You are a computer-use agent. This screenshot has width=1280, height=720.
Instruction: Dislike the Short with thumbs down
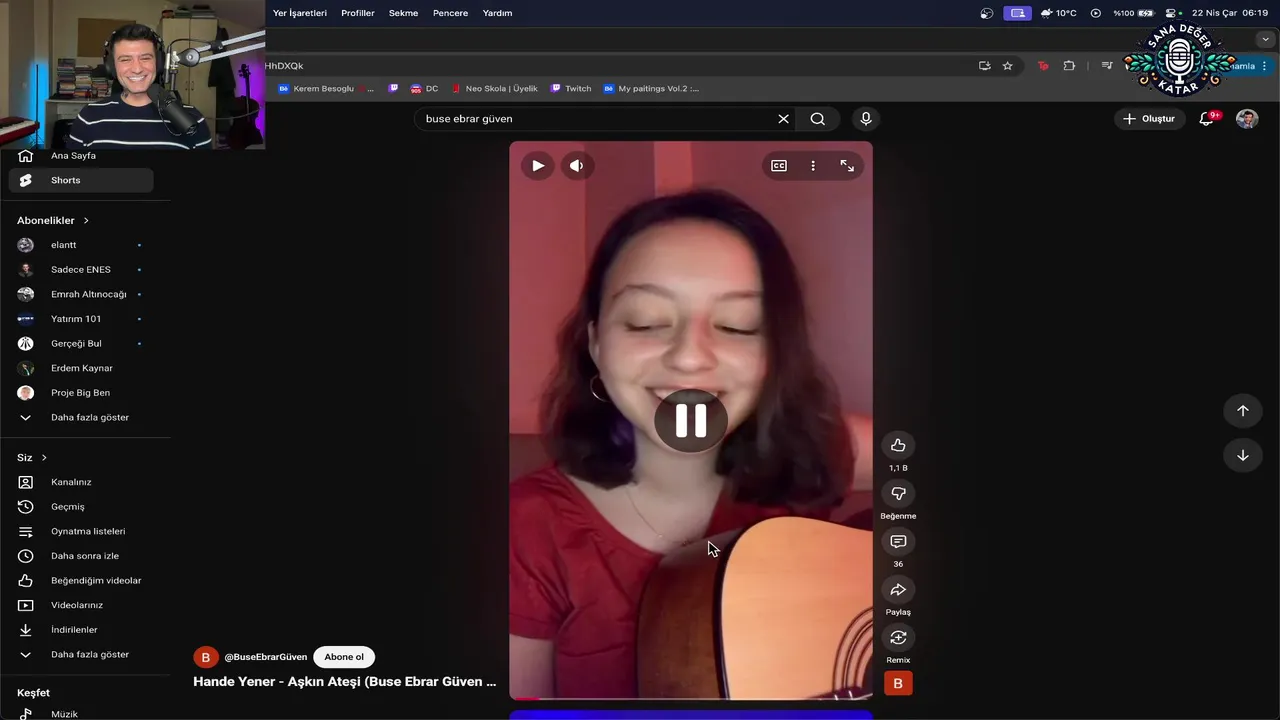click(898, 493)
